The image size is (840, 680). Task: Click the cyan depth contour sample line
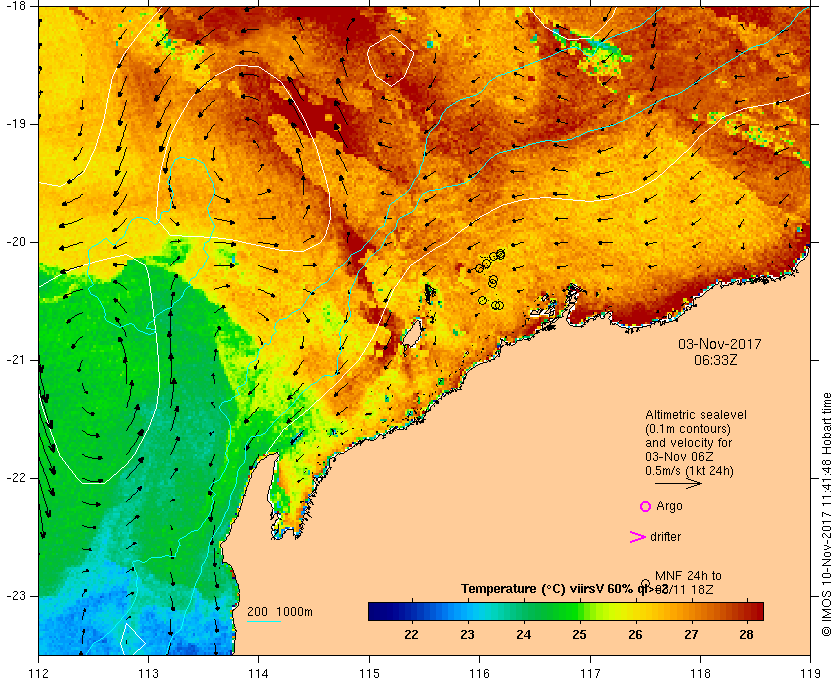[264, 622]
